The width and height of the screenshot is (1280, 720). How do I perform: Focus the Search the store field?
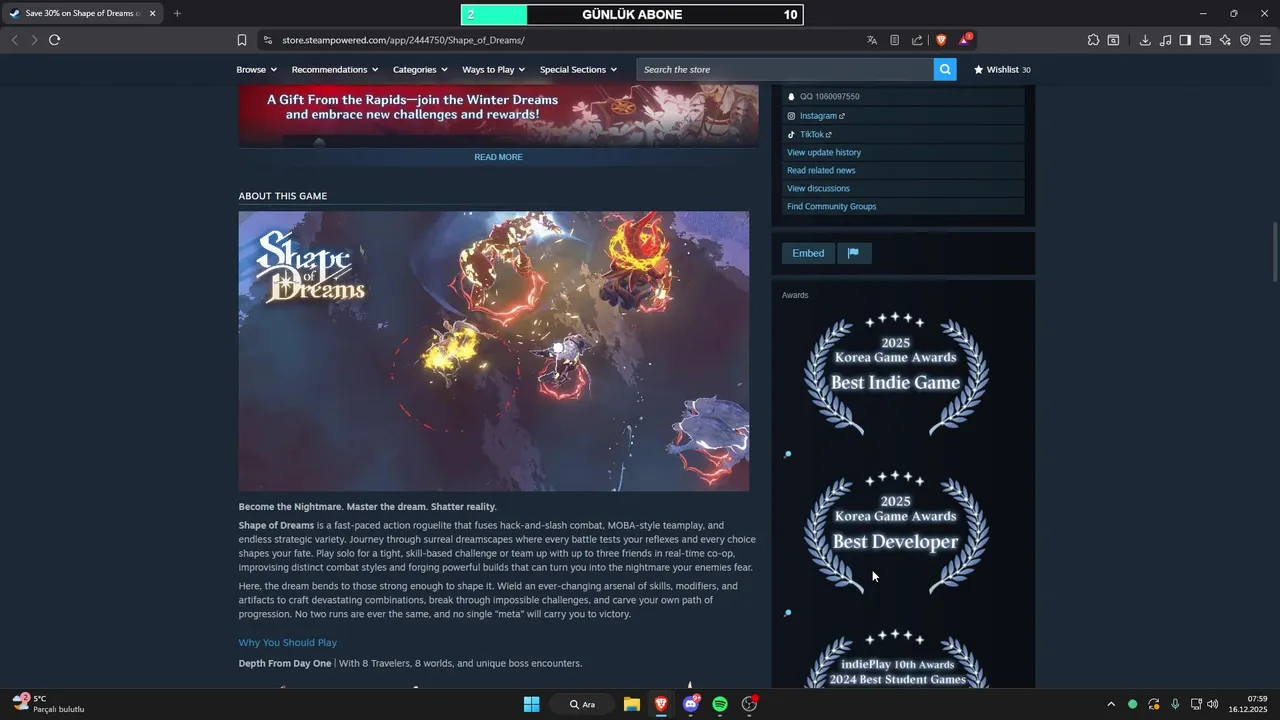785,69
